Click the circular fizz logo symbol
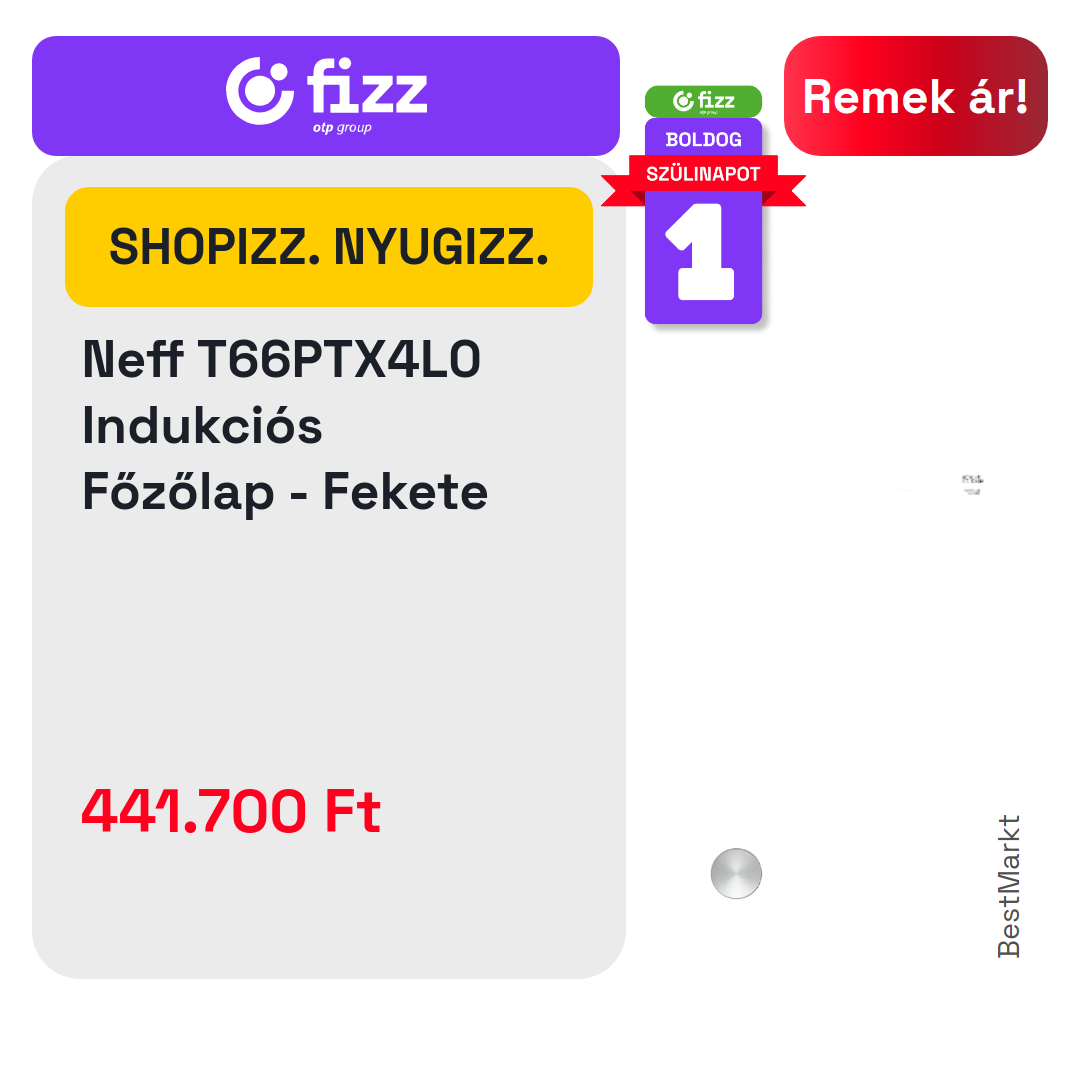 [x=260, y=91]
